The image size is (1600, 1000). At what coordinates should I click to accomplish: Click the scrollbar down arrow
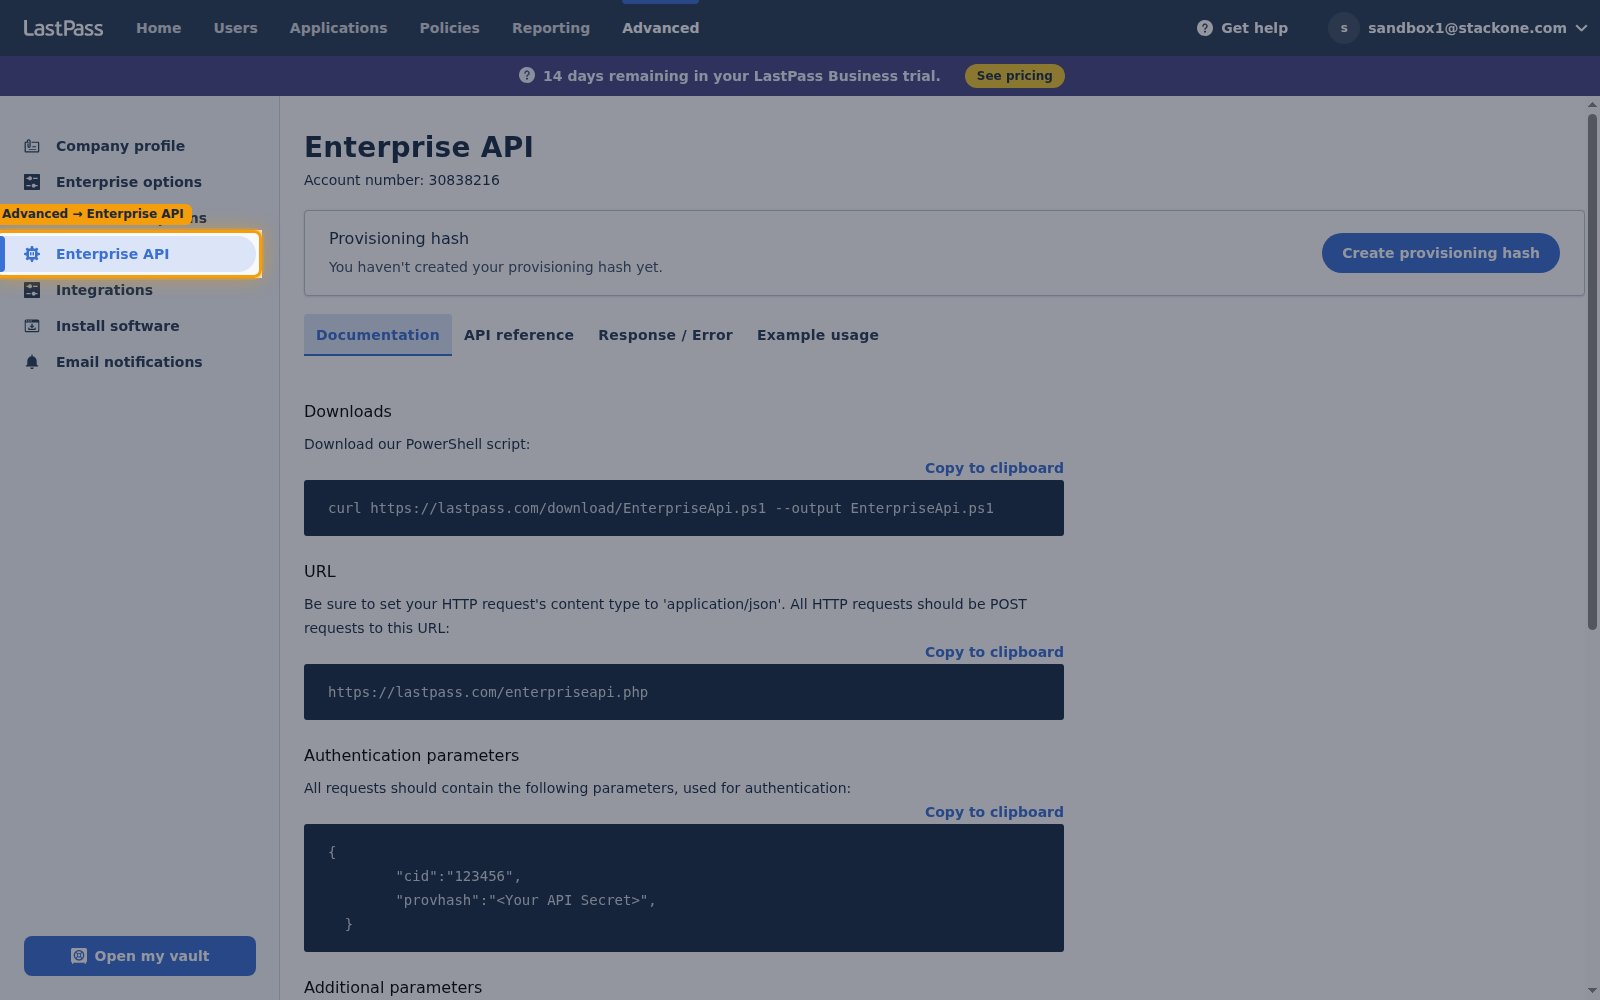(x=1592, y=990)
